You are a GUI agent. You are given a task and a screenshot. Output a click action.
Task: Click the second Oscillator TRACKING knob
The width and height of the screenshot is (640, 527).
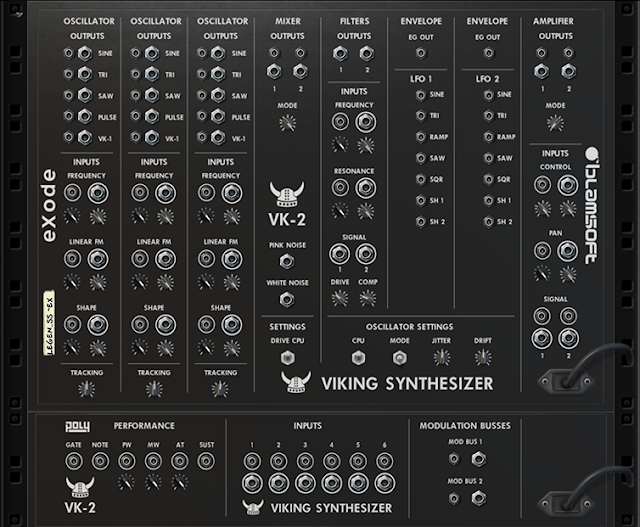click(154, 389)
